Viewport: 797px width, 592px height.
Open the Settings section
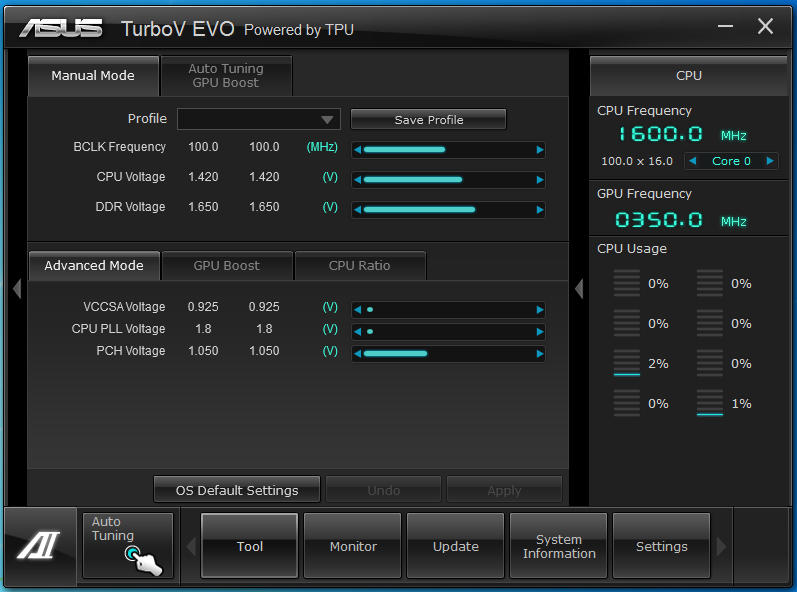[661, 545]
